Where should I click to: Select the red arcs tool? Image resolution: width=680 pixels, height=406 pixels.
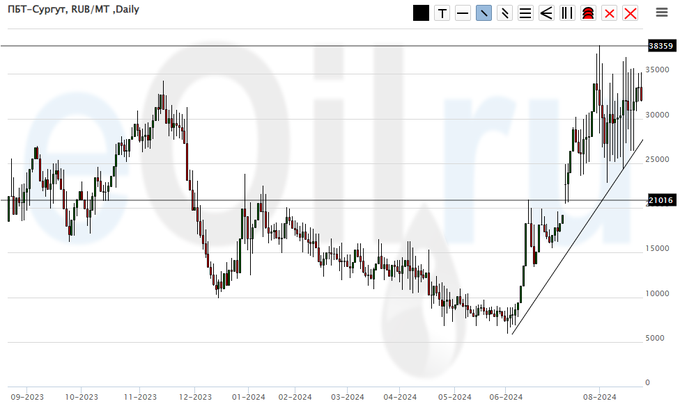click(588, 13)
